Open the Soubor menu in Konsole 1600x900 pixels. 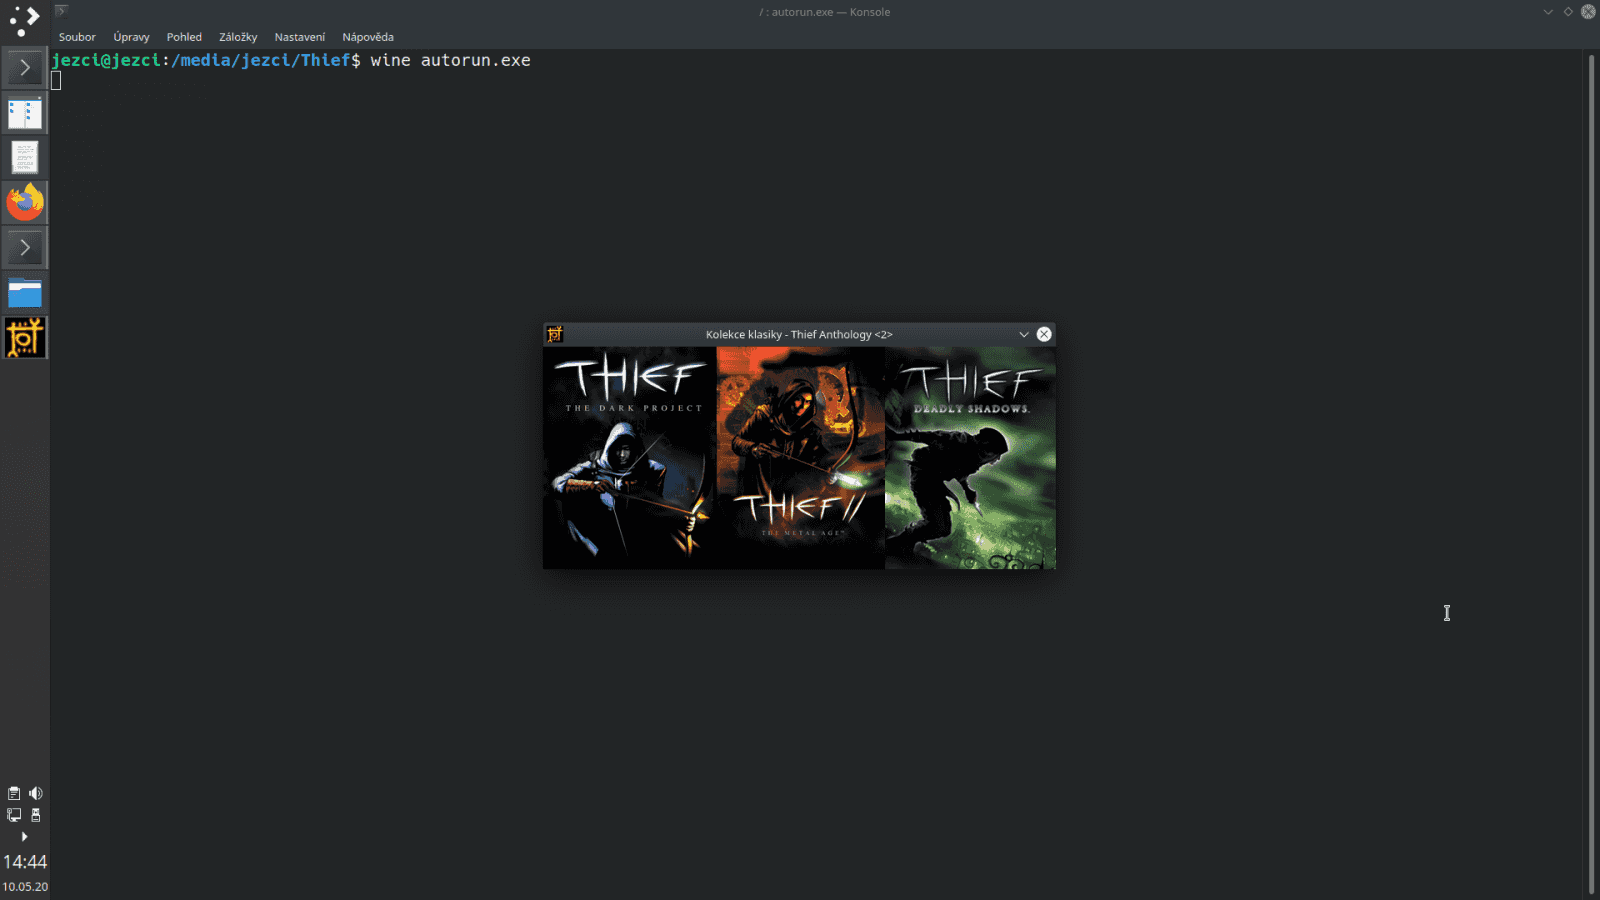tap(77, 36)
